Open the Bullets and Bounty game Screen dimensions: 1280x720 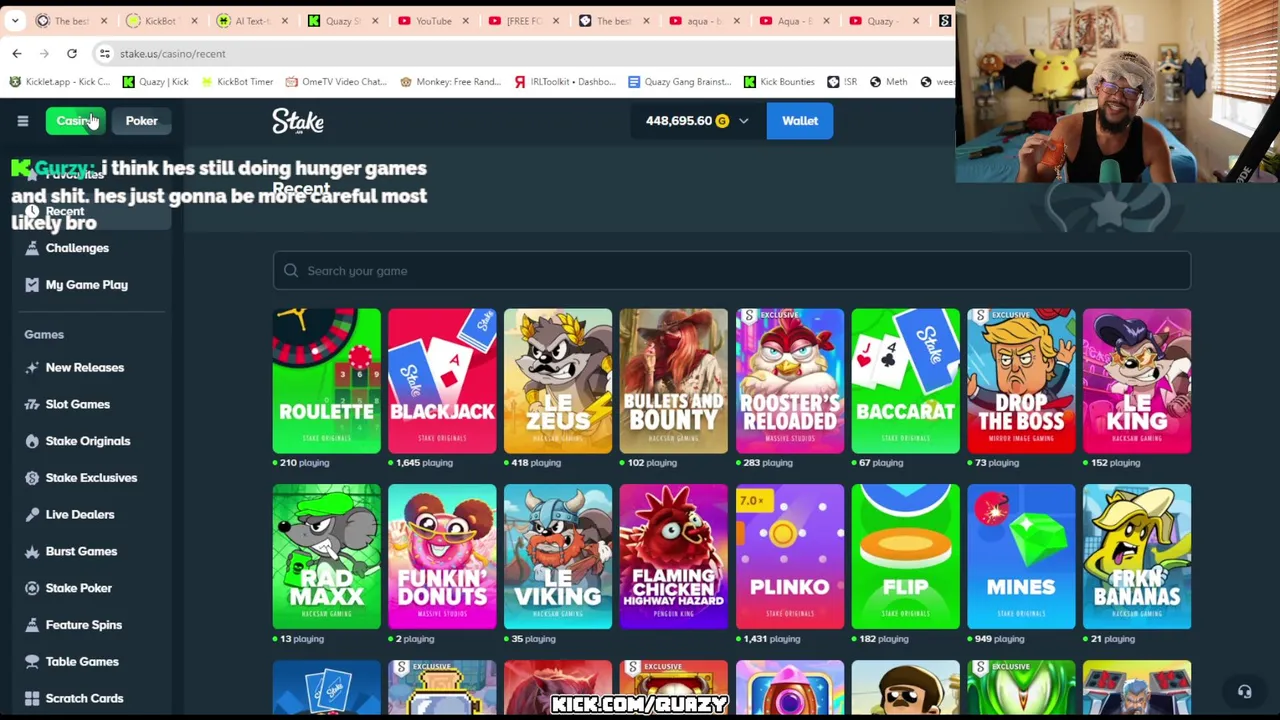point(673,381)
